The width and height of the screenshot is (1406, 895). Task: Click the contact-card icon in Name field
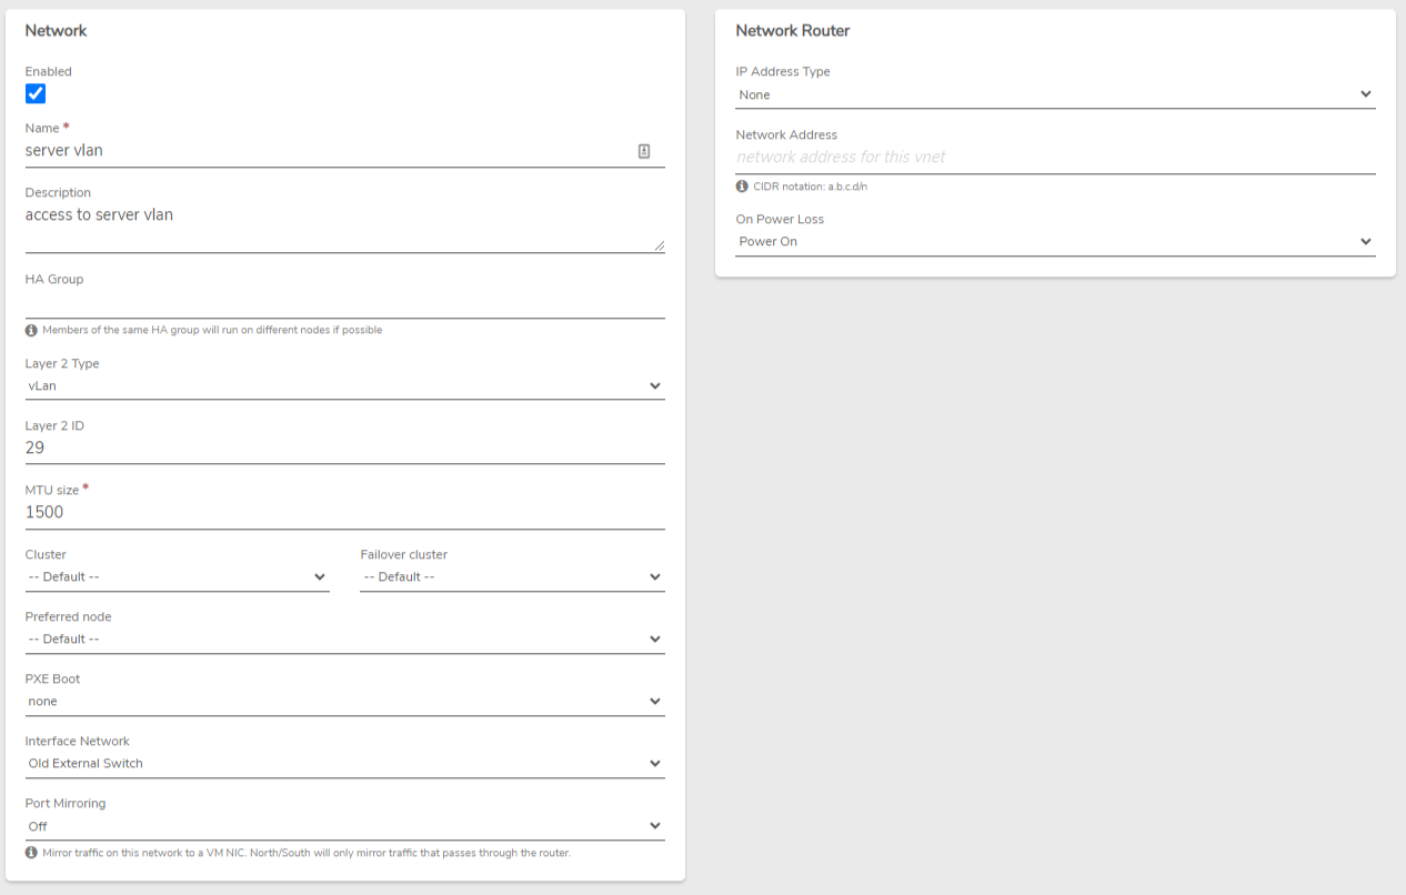pyautogui.click(x=644, y=151)
